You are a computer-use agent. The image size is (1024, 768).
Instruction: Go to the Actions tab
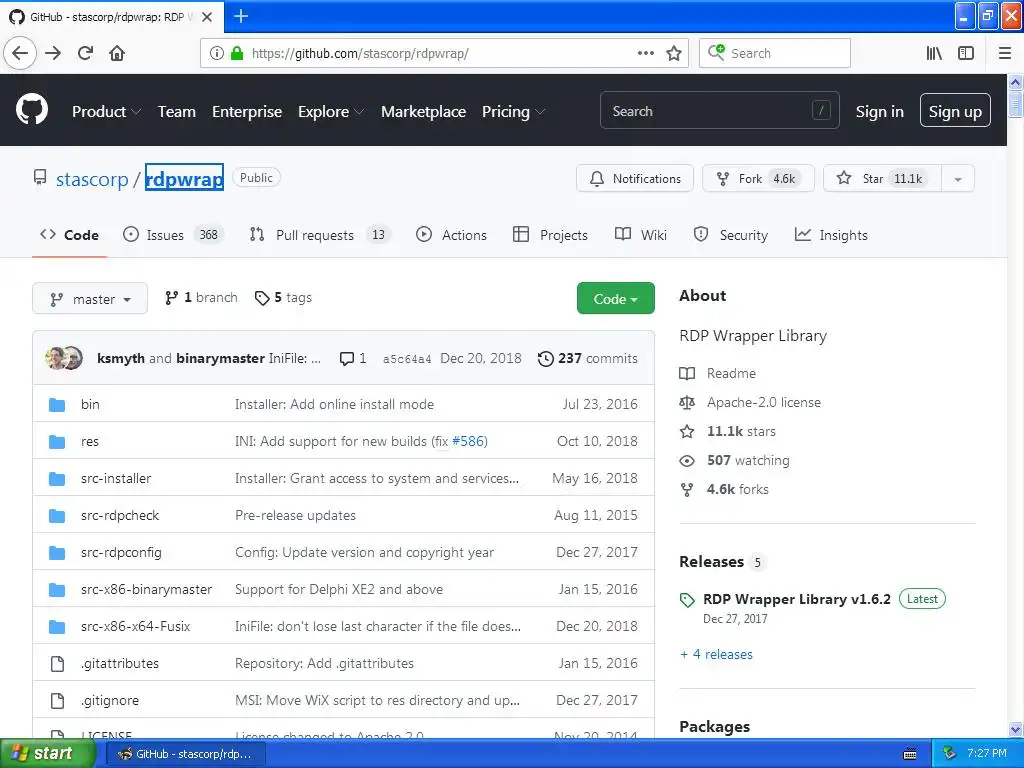pos(451,235)
